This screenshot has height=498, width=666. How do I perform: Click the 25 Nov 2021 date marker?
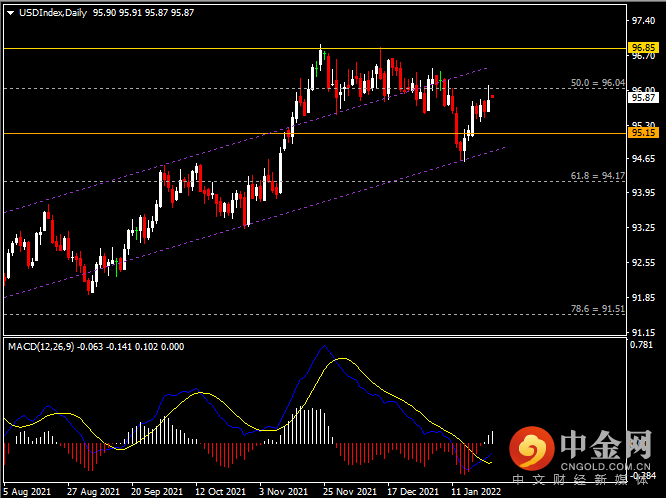pos(350,492)
